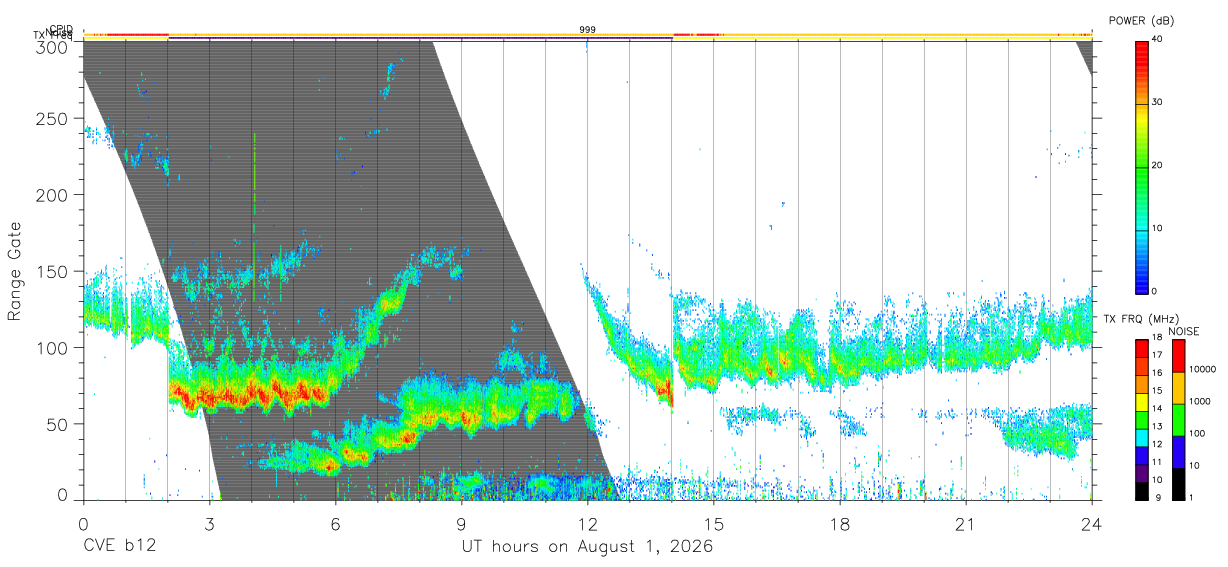Click the "21" UT hour tick label

pos(966,524)
